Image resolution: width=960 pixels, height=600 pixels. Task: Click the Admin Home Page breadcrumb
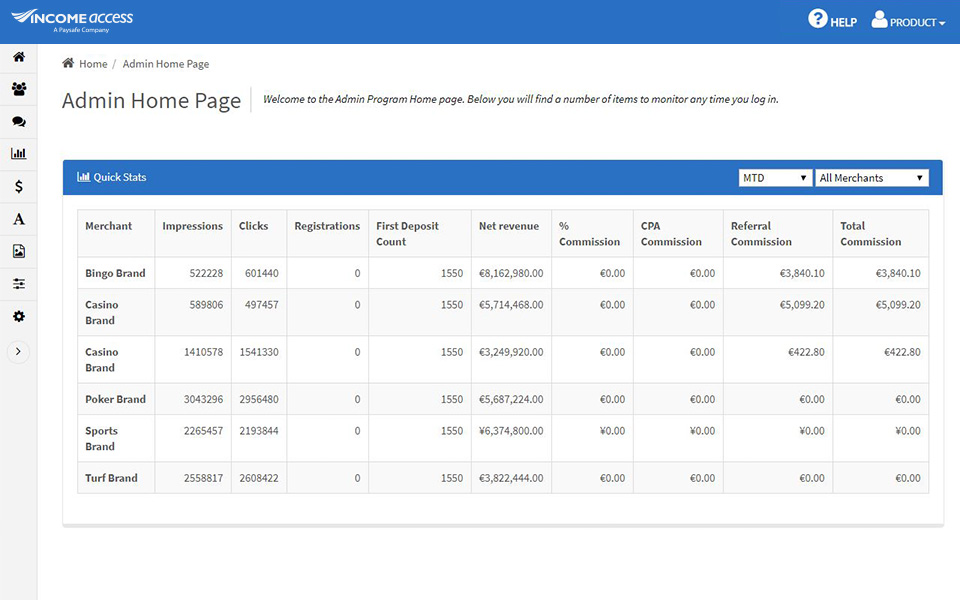pyautogui.click(x=165, y=63)
